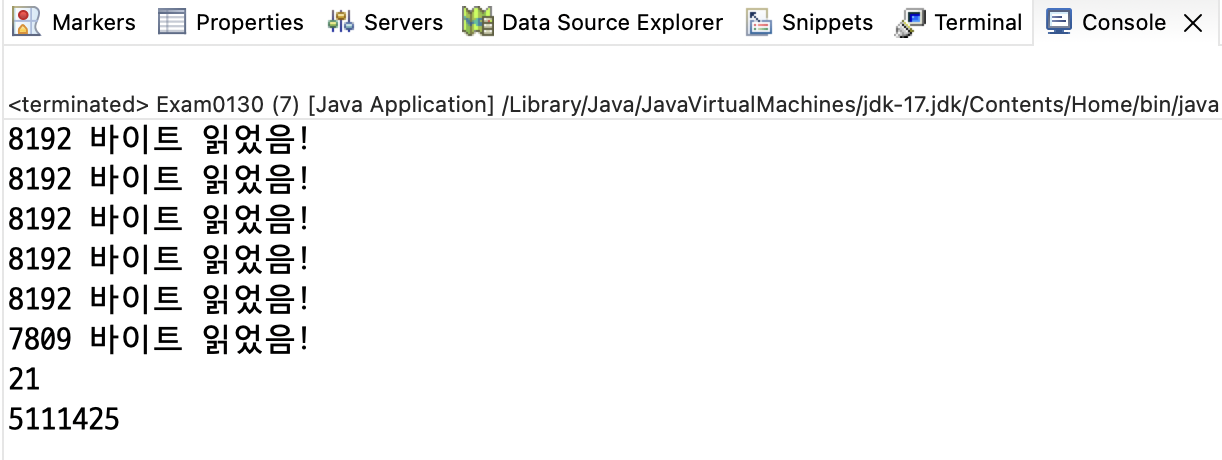
Task: Click the Markers view icon
Action: pos(26,21)
